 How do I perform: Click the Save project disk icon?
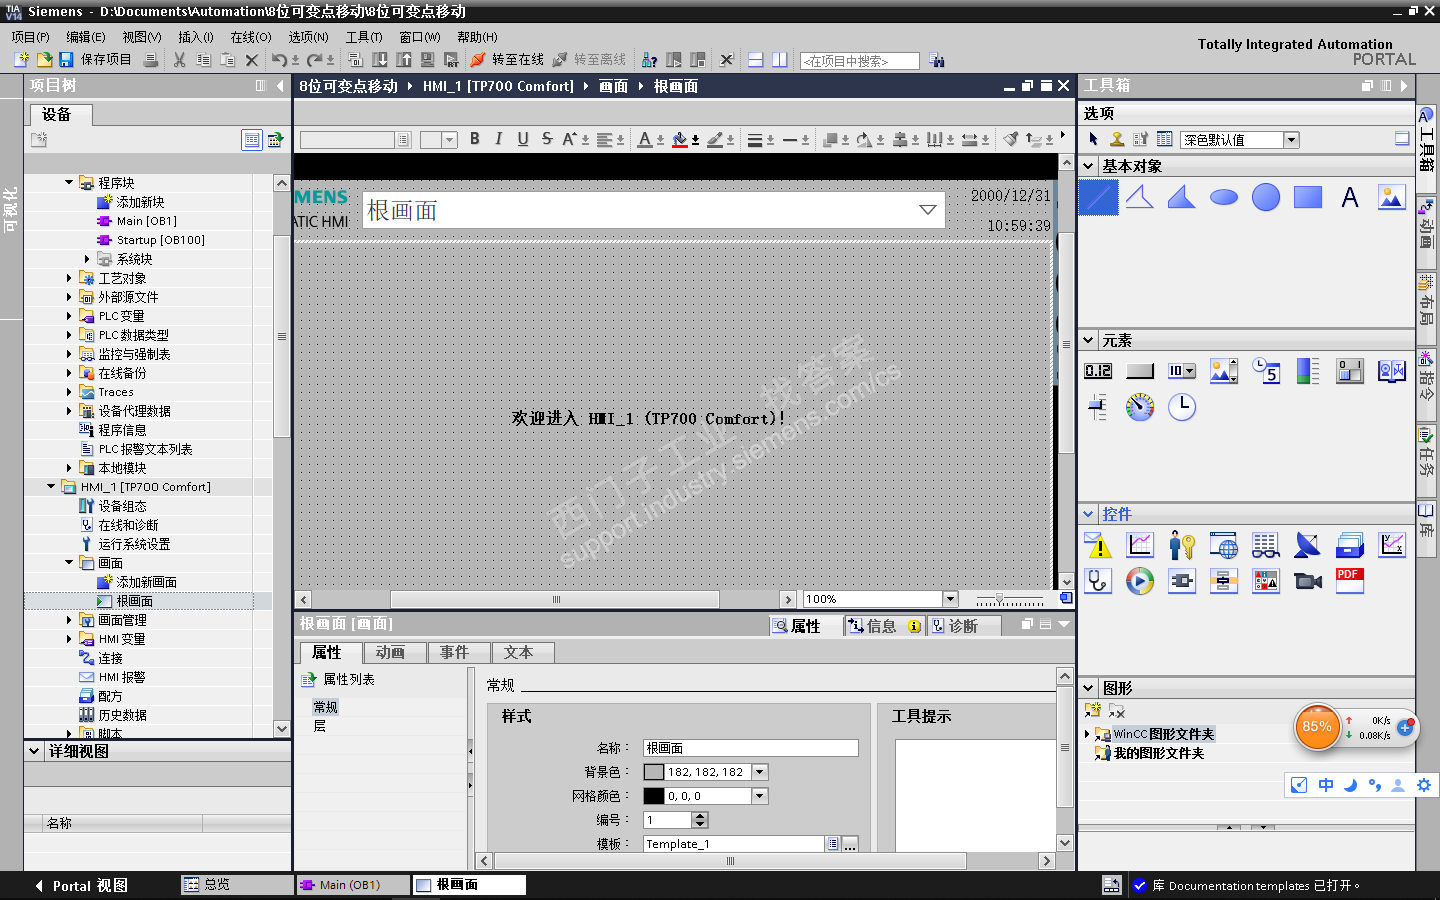[x=66, y=60]
